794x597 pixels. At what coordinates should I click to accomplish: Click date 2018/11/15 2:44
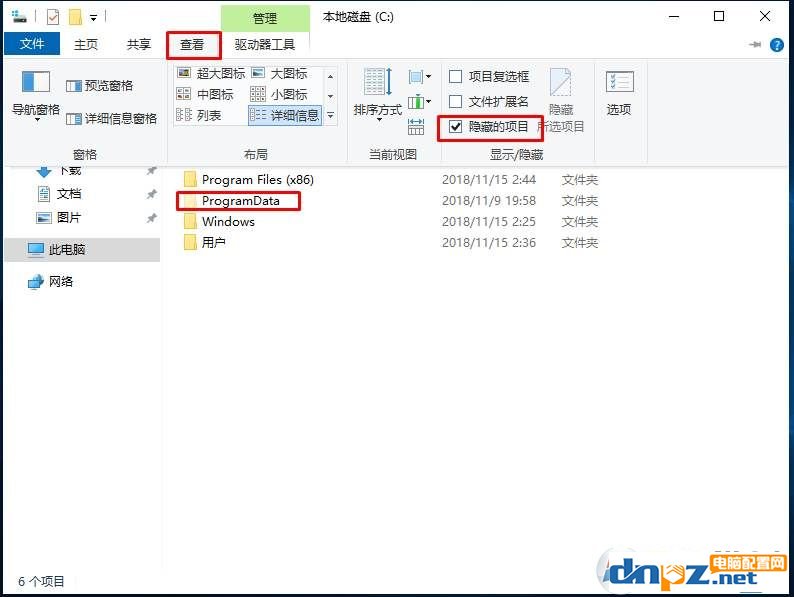[489, 180]
